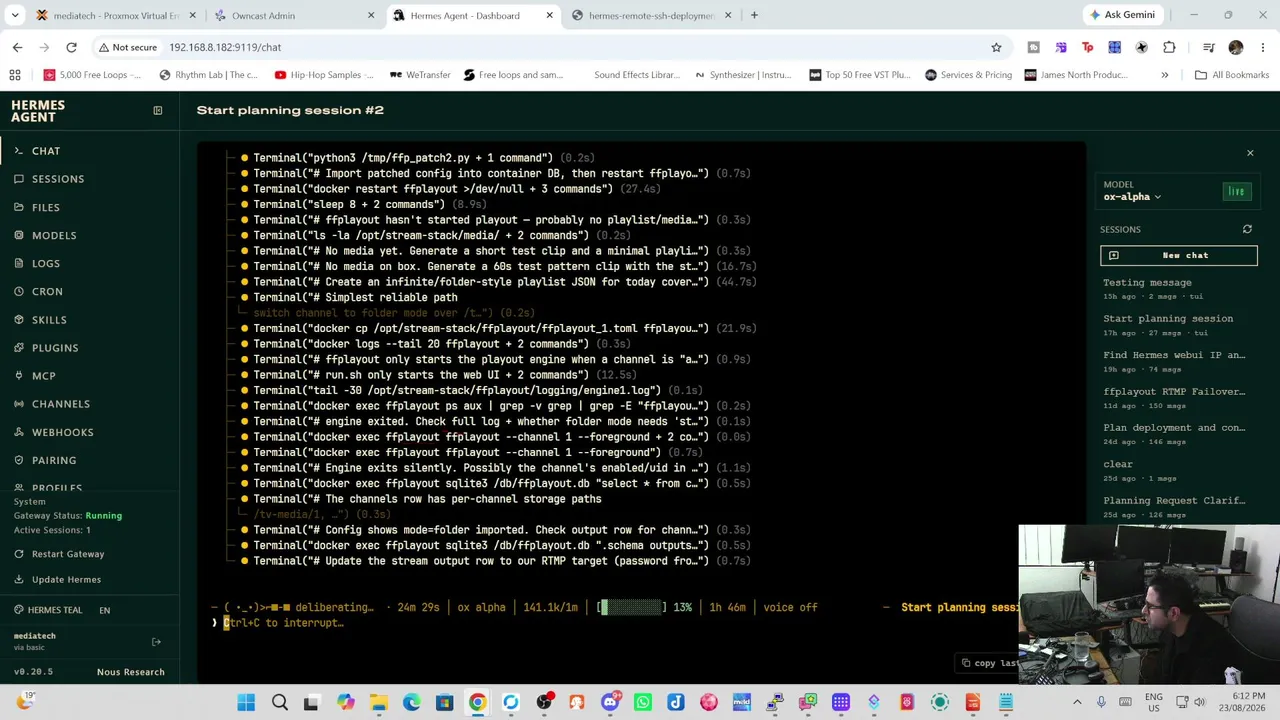Screen dimensions: 1280x720
Task: Switch to the hermes-remote-ssh-deployment tab
Action: click(651, 15)
